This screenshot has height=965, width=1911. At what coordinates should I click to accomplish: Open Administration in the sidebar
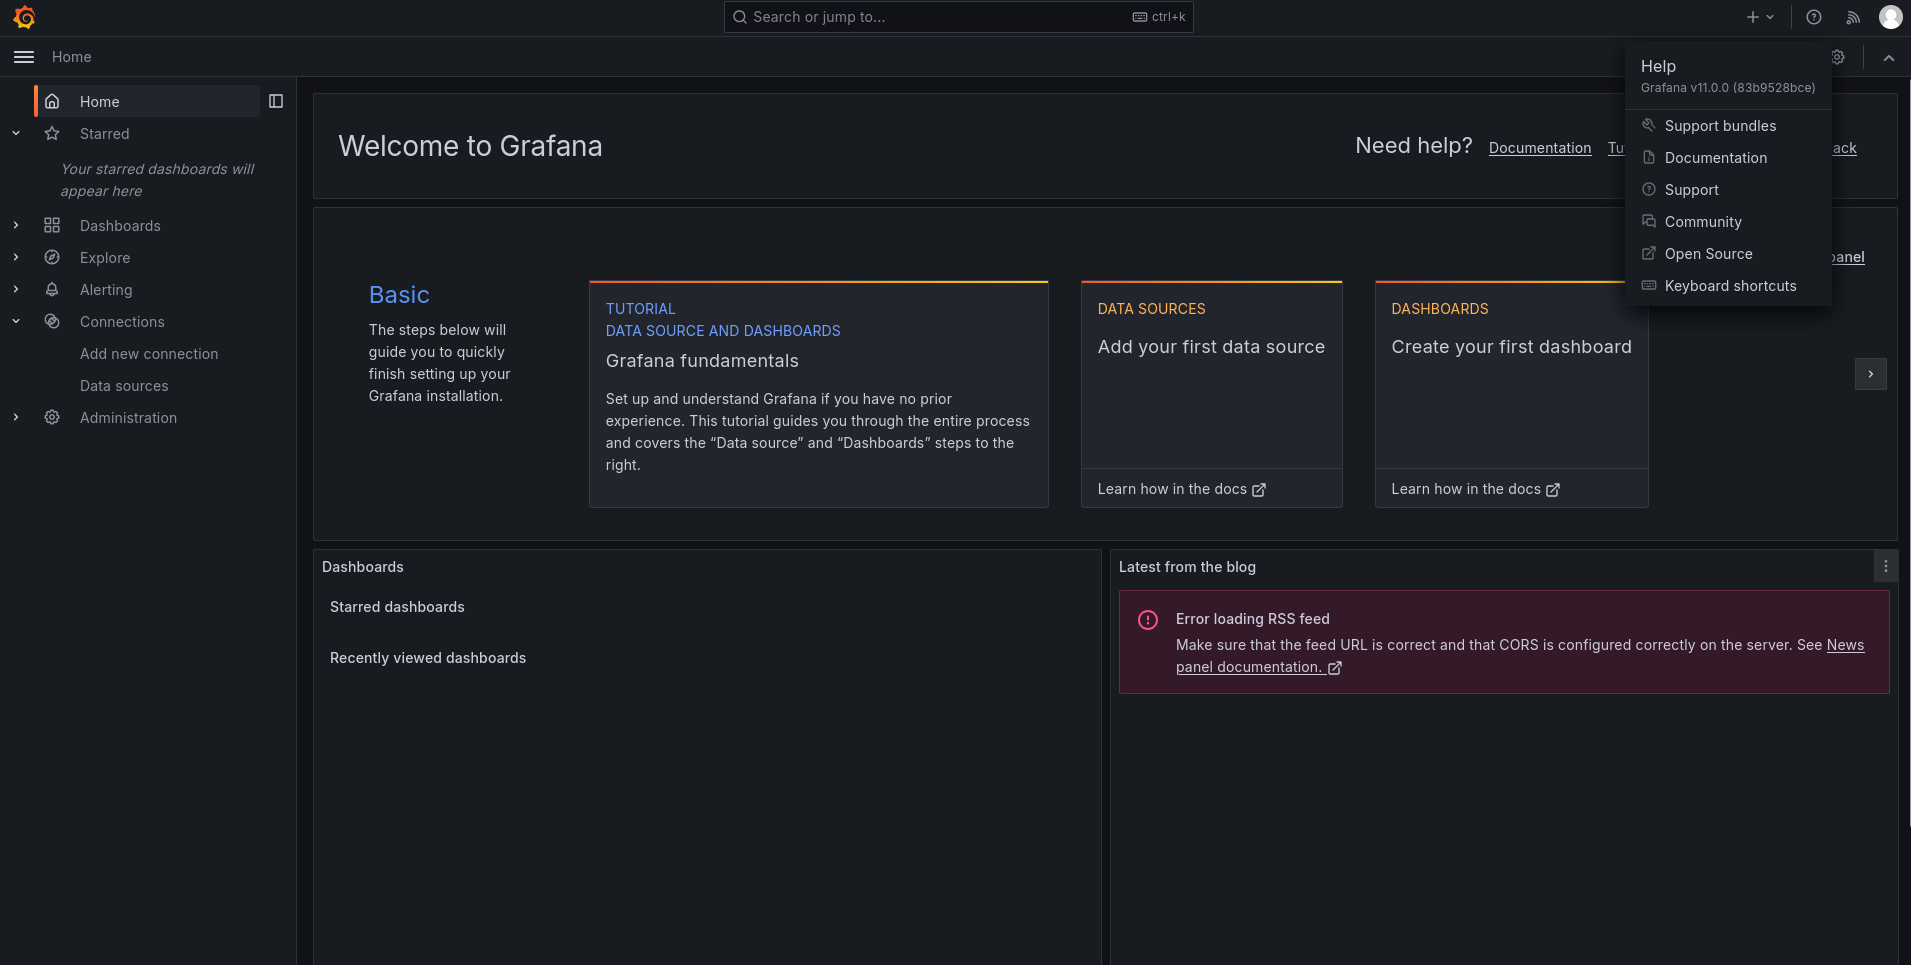point(128,418)
